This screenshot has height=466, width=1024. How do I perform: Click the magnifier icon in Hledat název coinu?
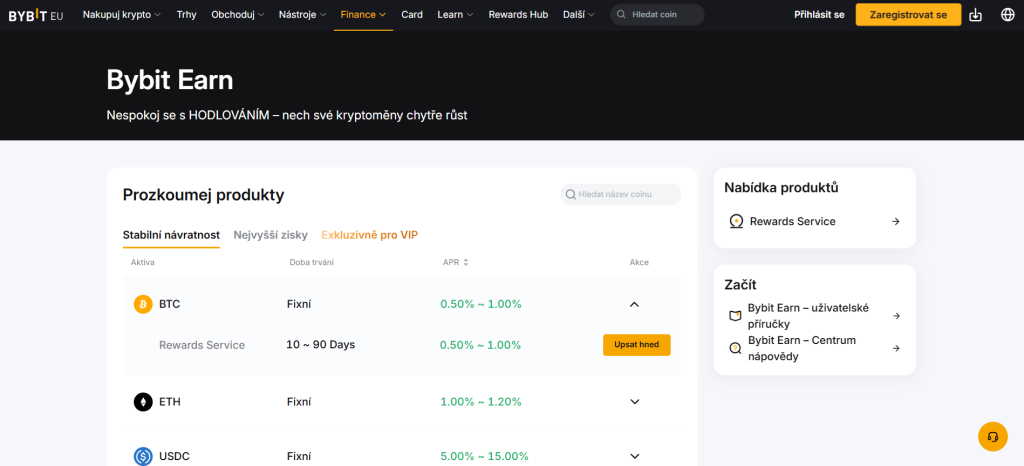click(570, 194)
